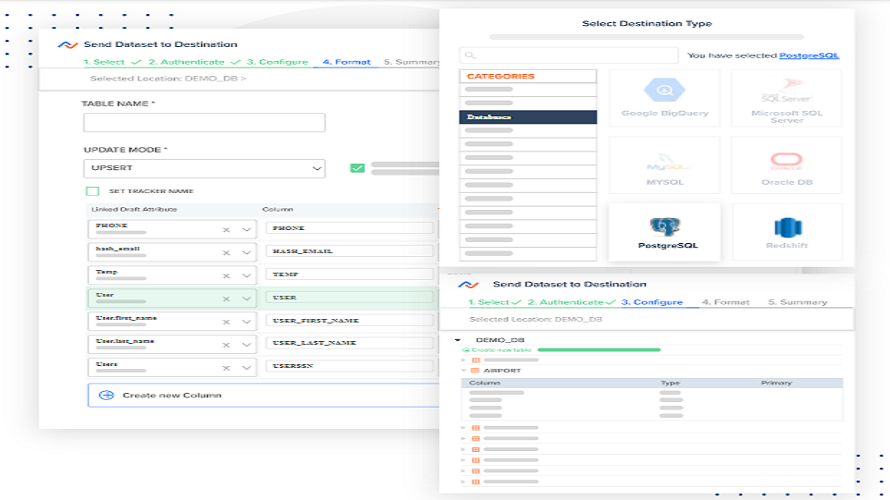Click the search magnifier icon
This screenshot has width=890, height=500.
pos(469,55)
